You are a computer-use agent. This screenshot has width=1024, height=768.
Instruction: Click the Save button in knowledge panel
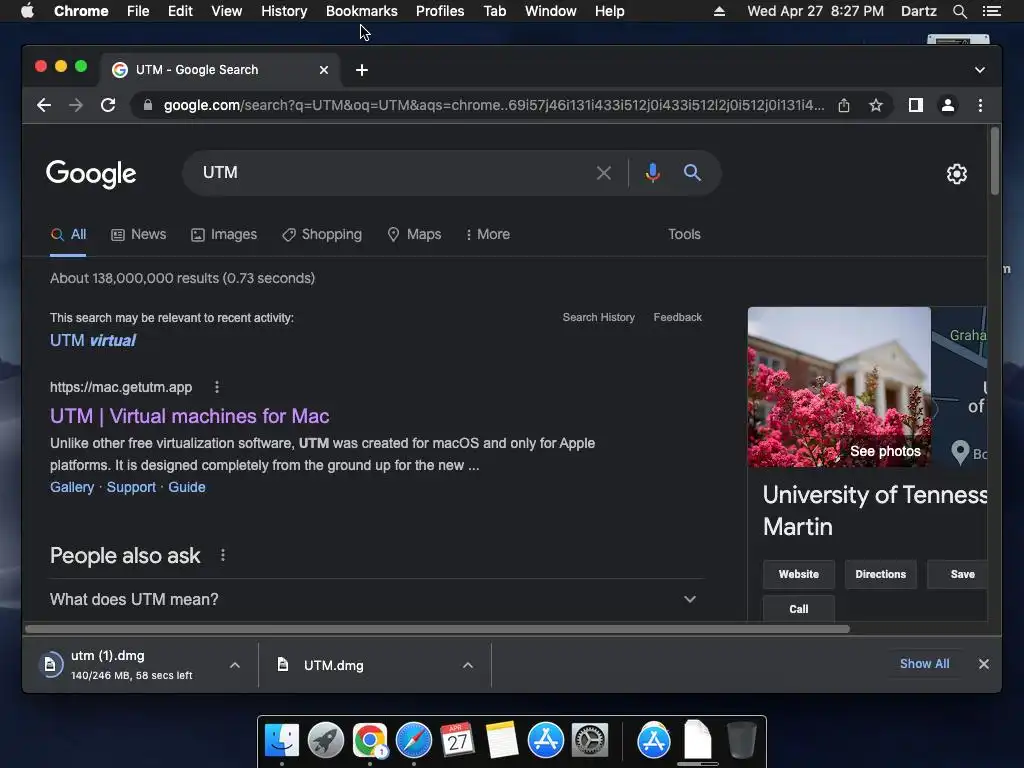957,574
